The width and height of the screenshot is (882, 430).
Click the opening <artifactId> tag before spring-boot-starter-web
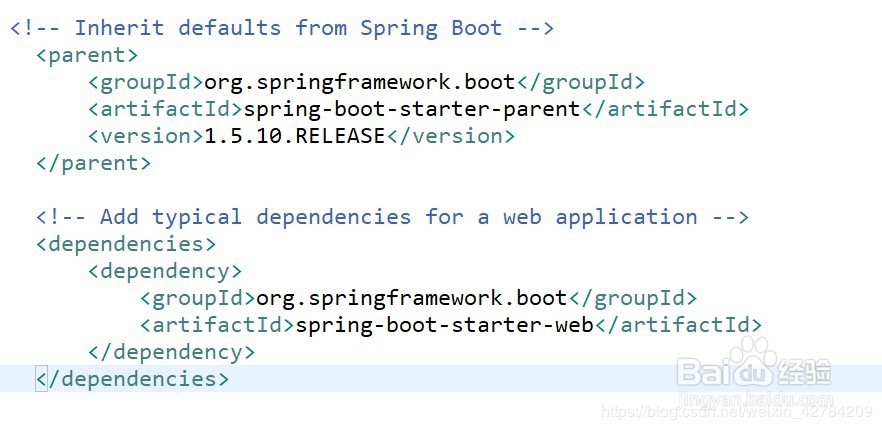[218, 325]
